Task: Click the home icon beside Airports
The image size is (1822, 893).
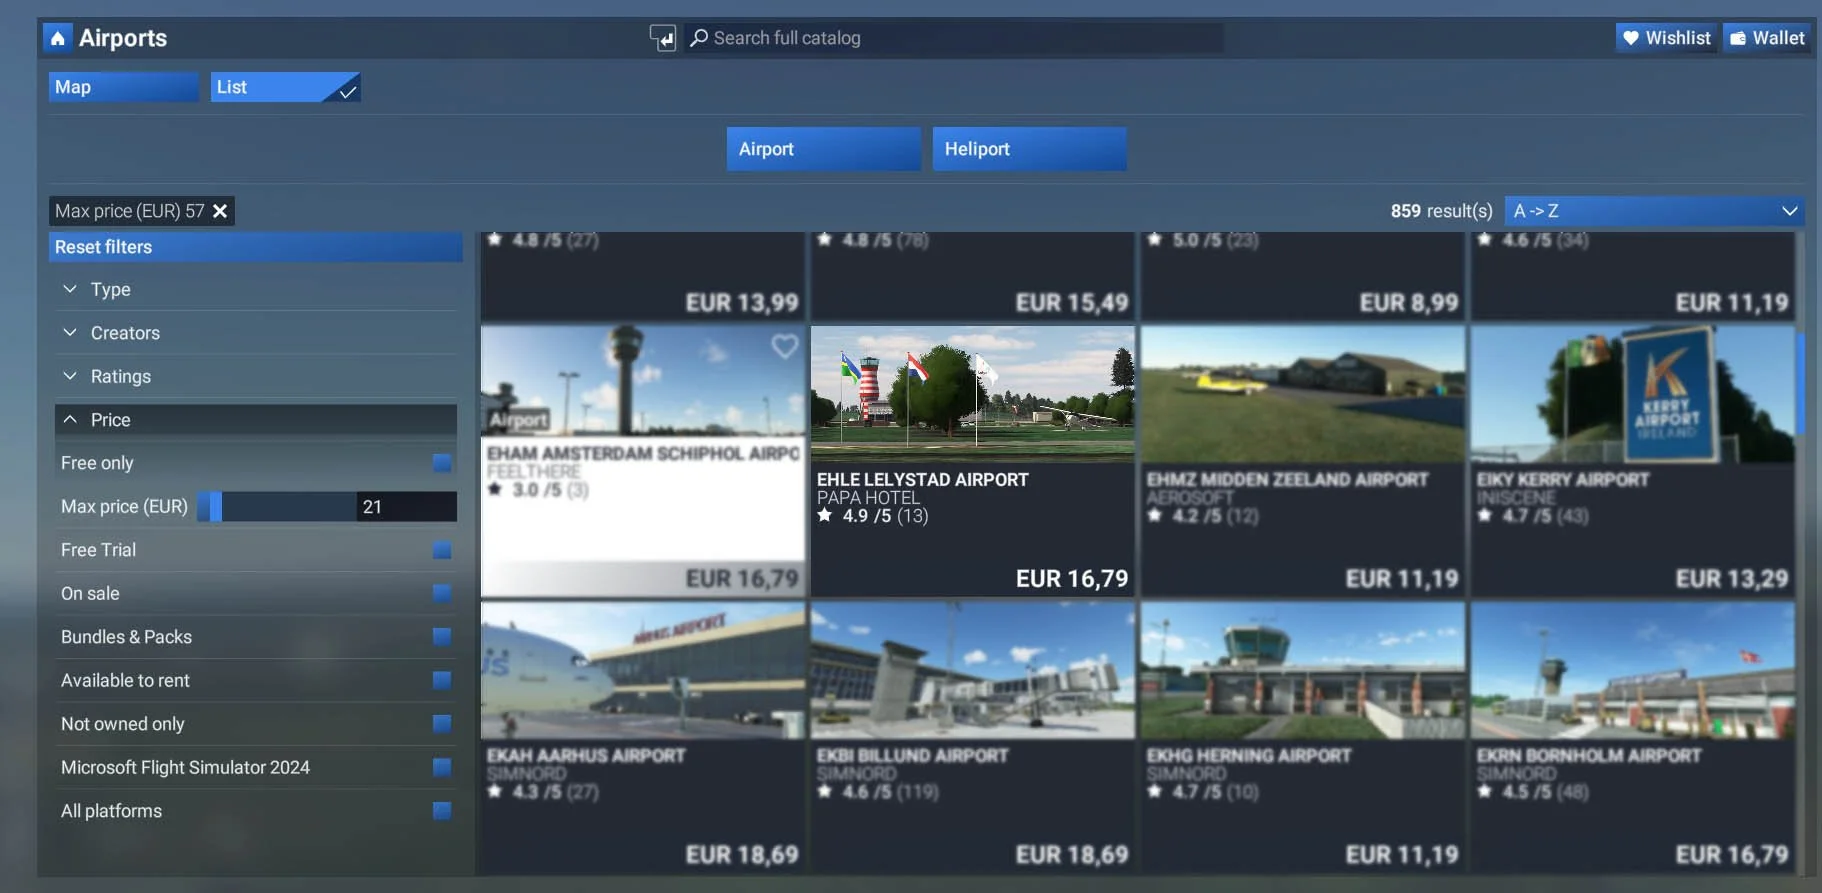Action: [58, 38]
